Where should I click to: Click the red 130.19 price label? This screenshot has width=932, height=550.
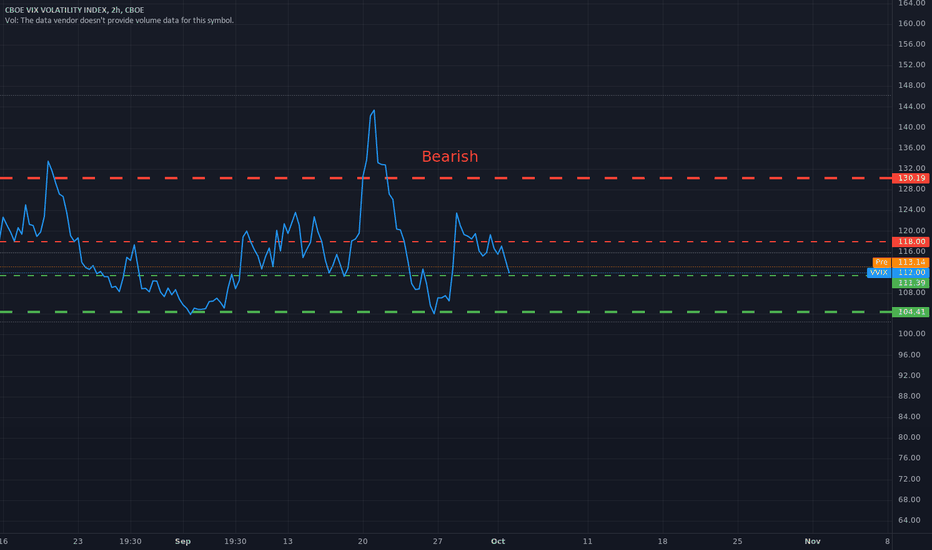[911, 178]
